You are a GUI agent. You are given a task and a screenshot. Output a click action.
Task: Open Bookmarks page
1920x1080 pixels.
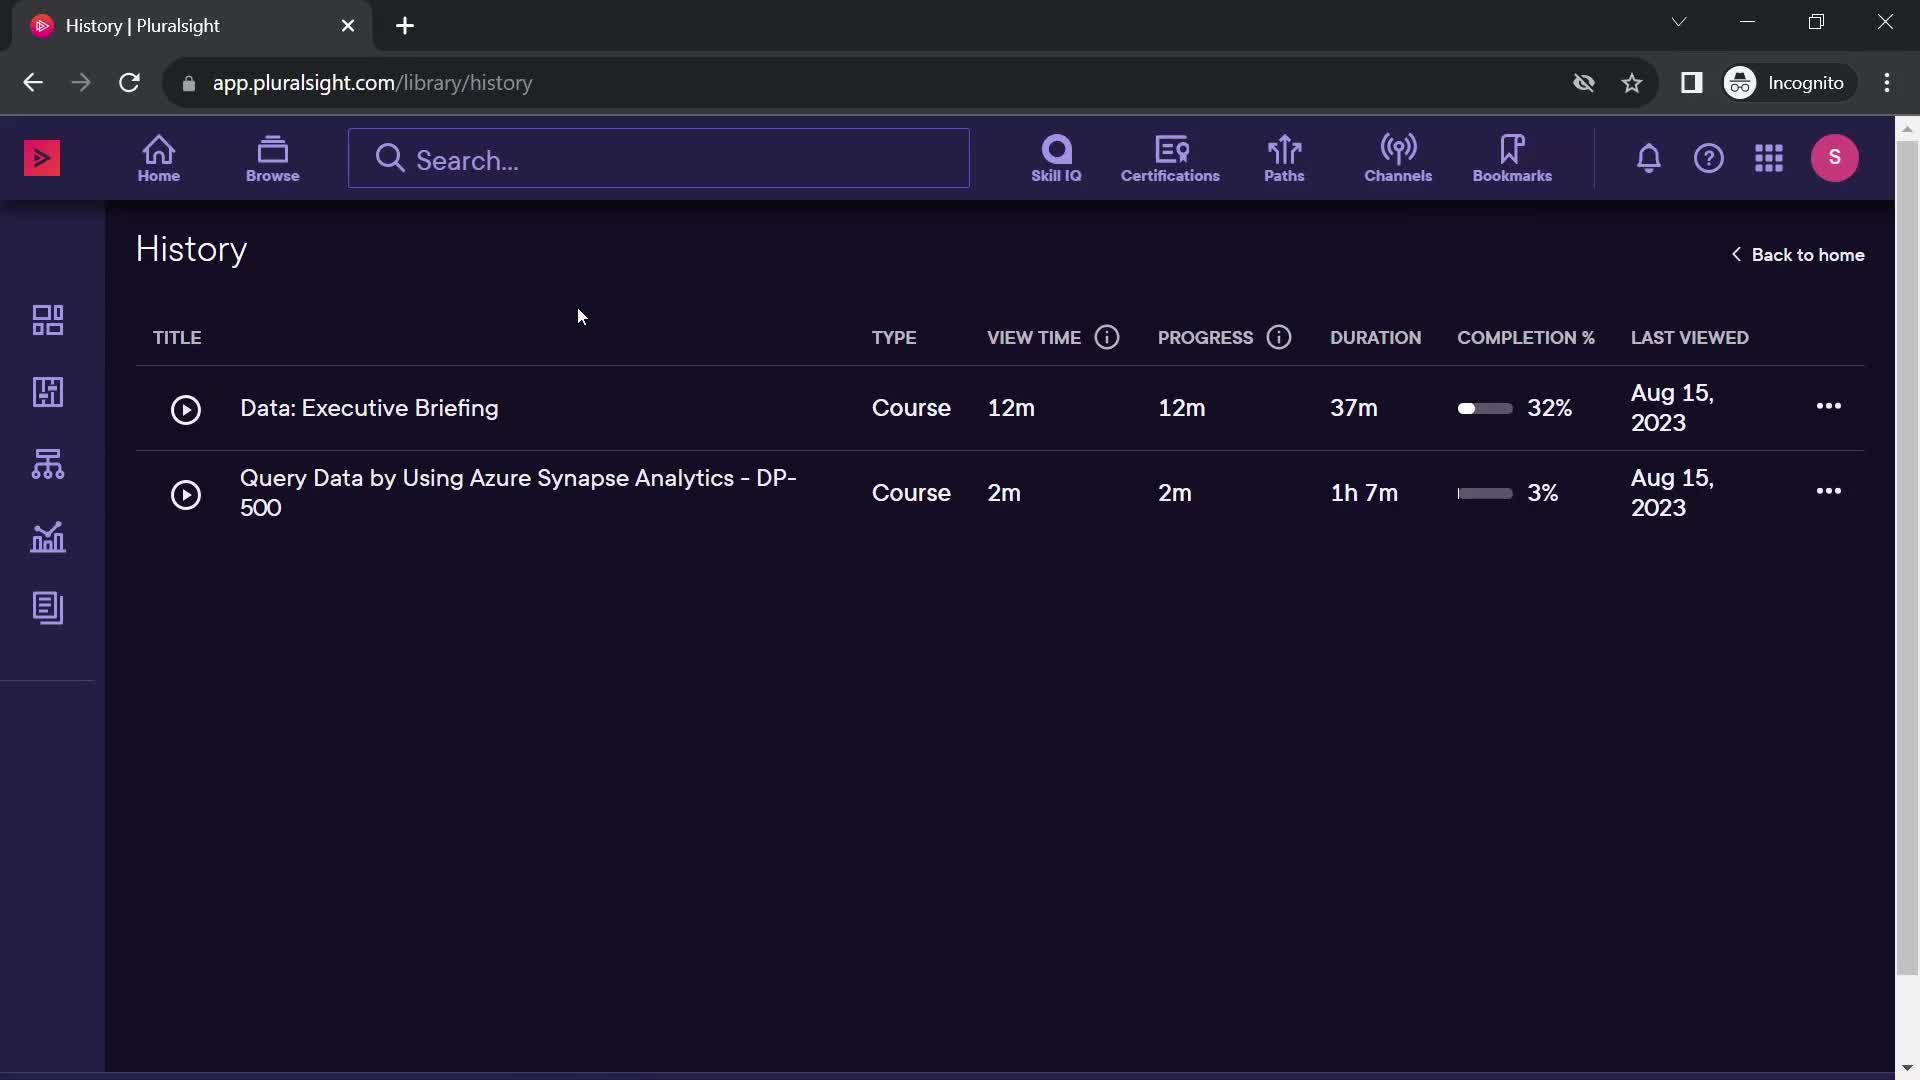[x=1512, y=158]
